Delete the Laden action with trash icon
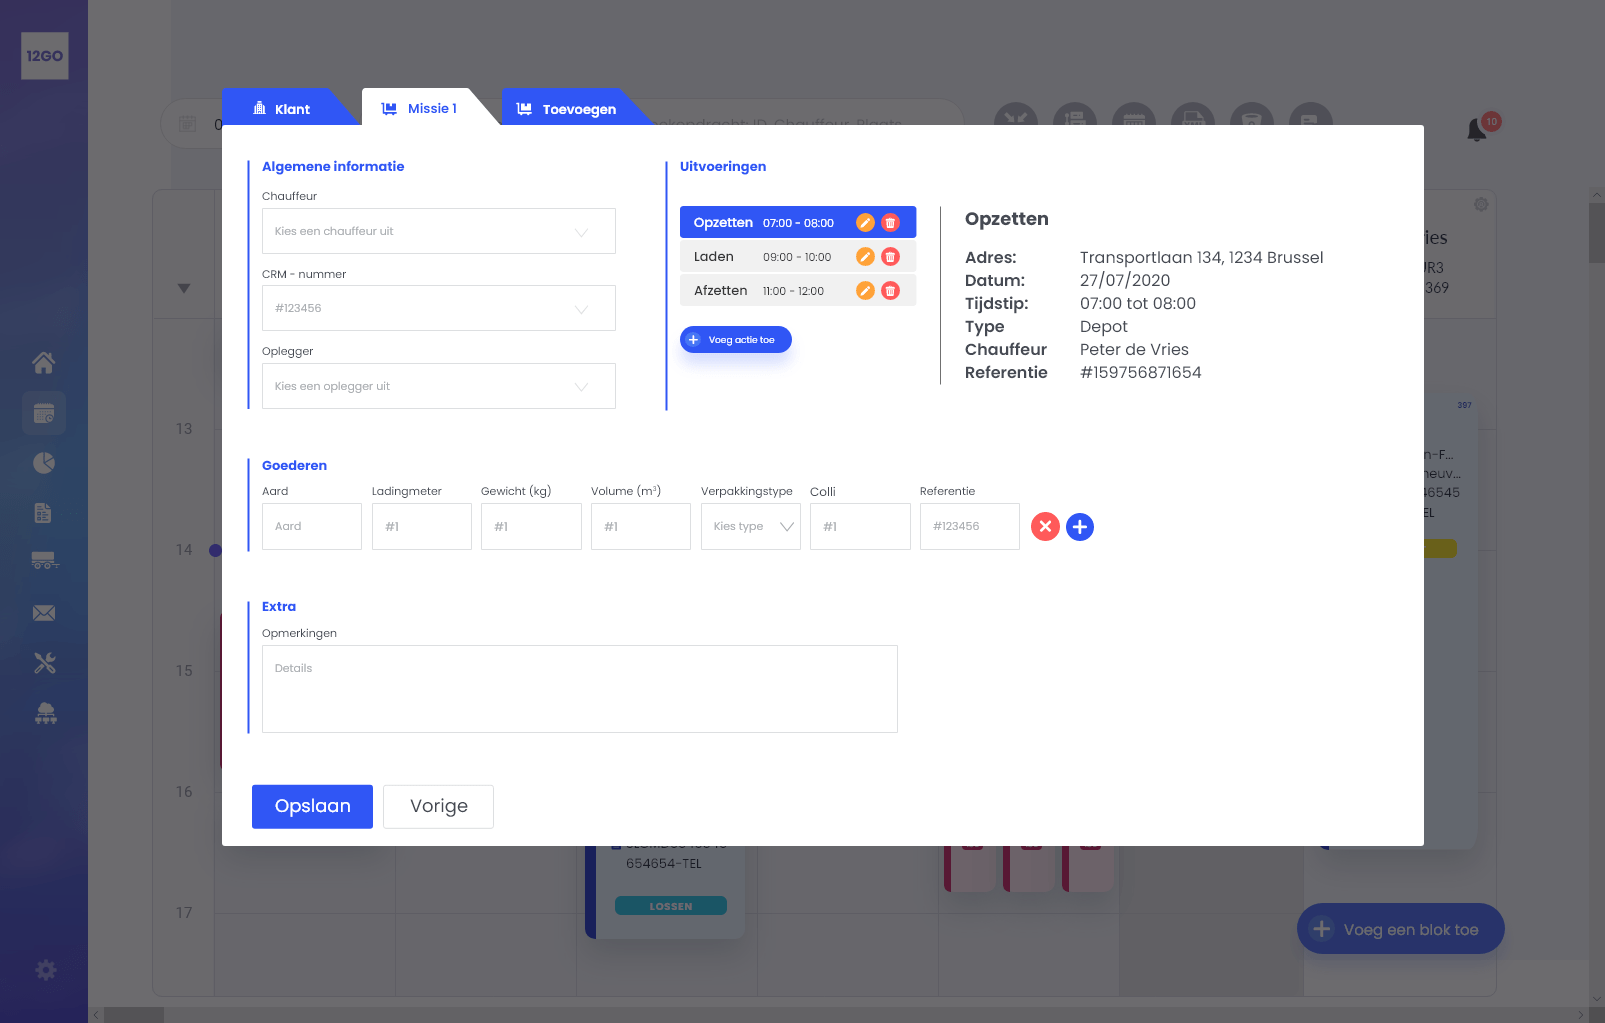The width and height of the screenshot is (1605, 1023). 890,257
